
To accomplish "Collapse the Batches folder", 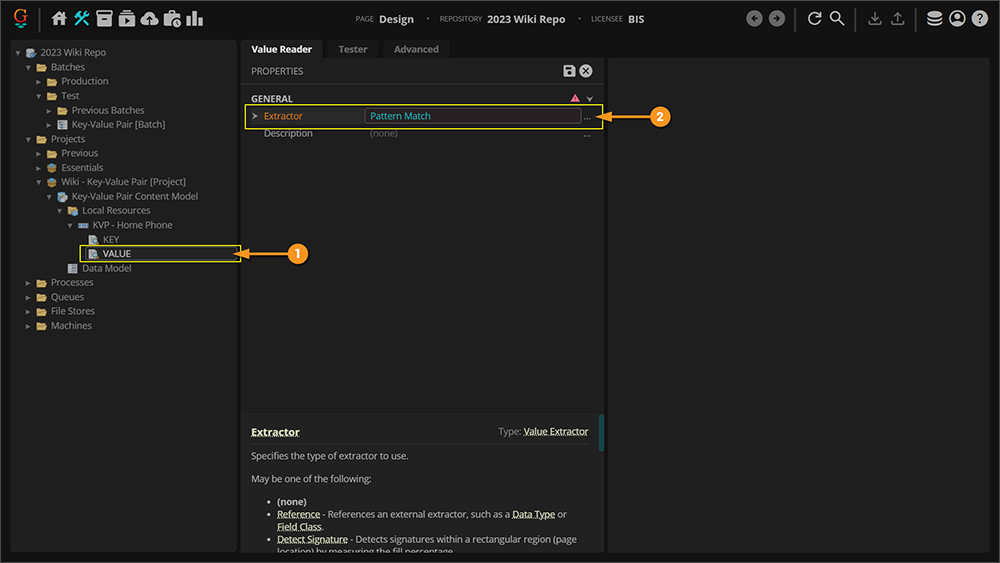I will click(x=28, y=67).
